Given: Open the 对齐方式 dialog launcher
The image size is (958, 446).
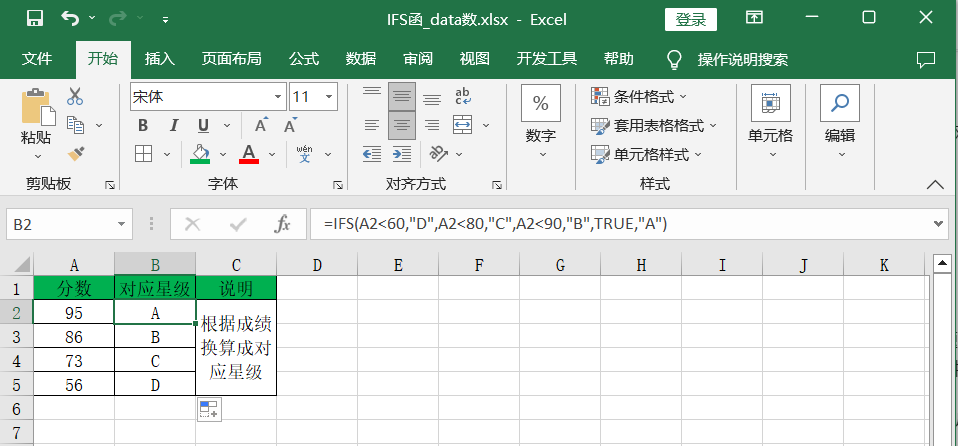Looking at the screenshot, I should click(x=497, y=185).
